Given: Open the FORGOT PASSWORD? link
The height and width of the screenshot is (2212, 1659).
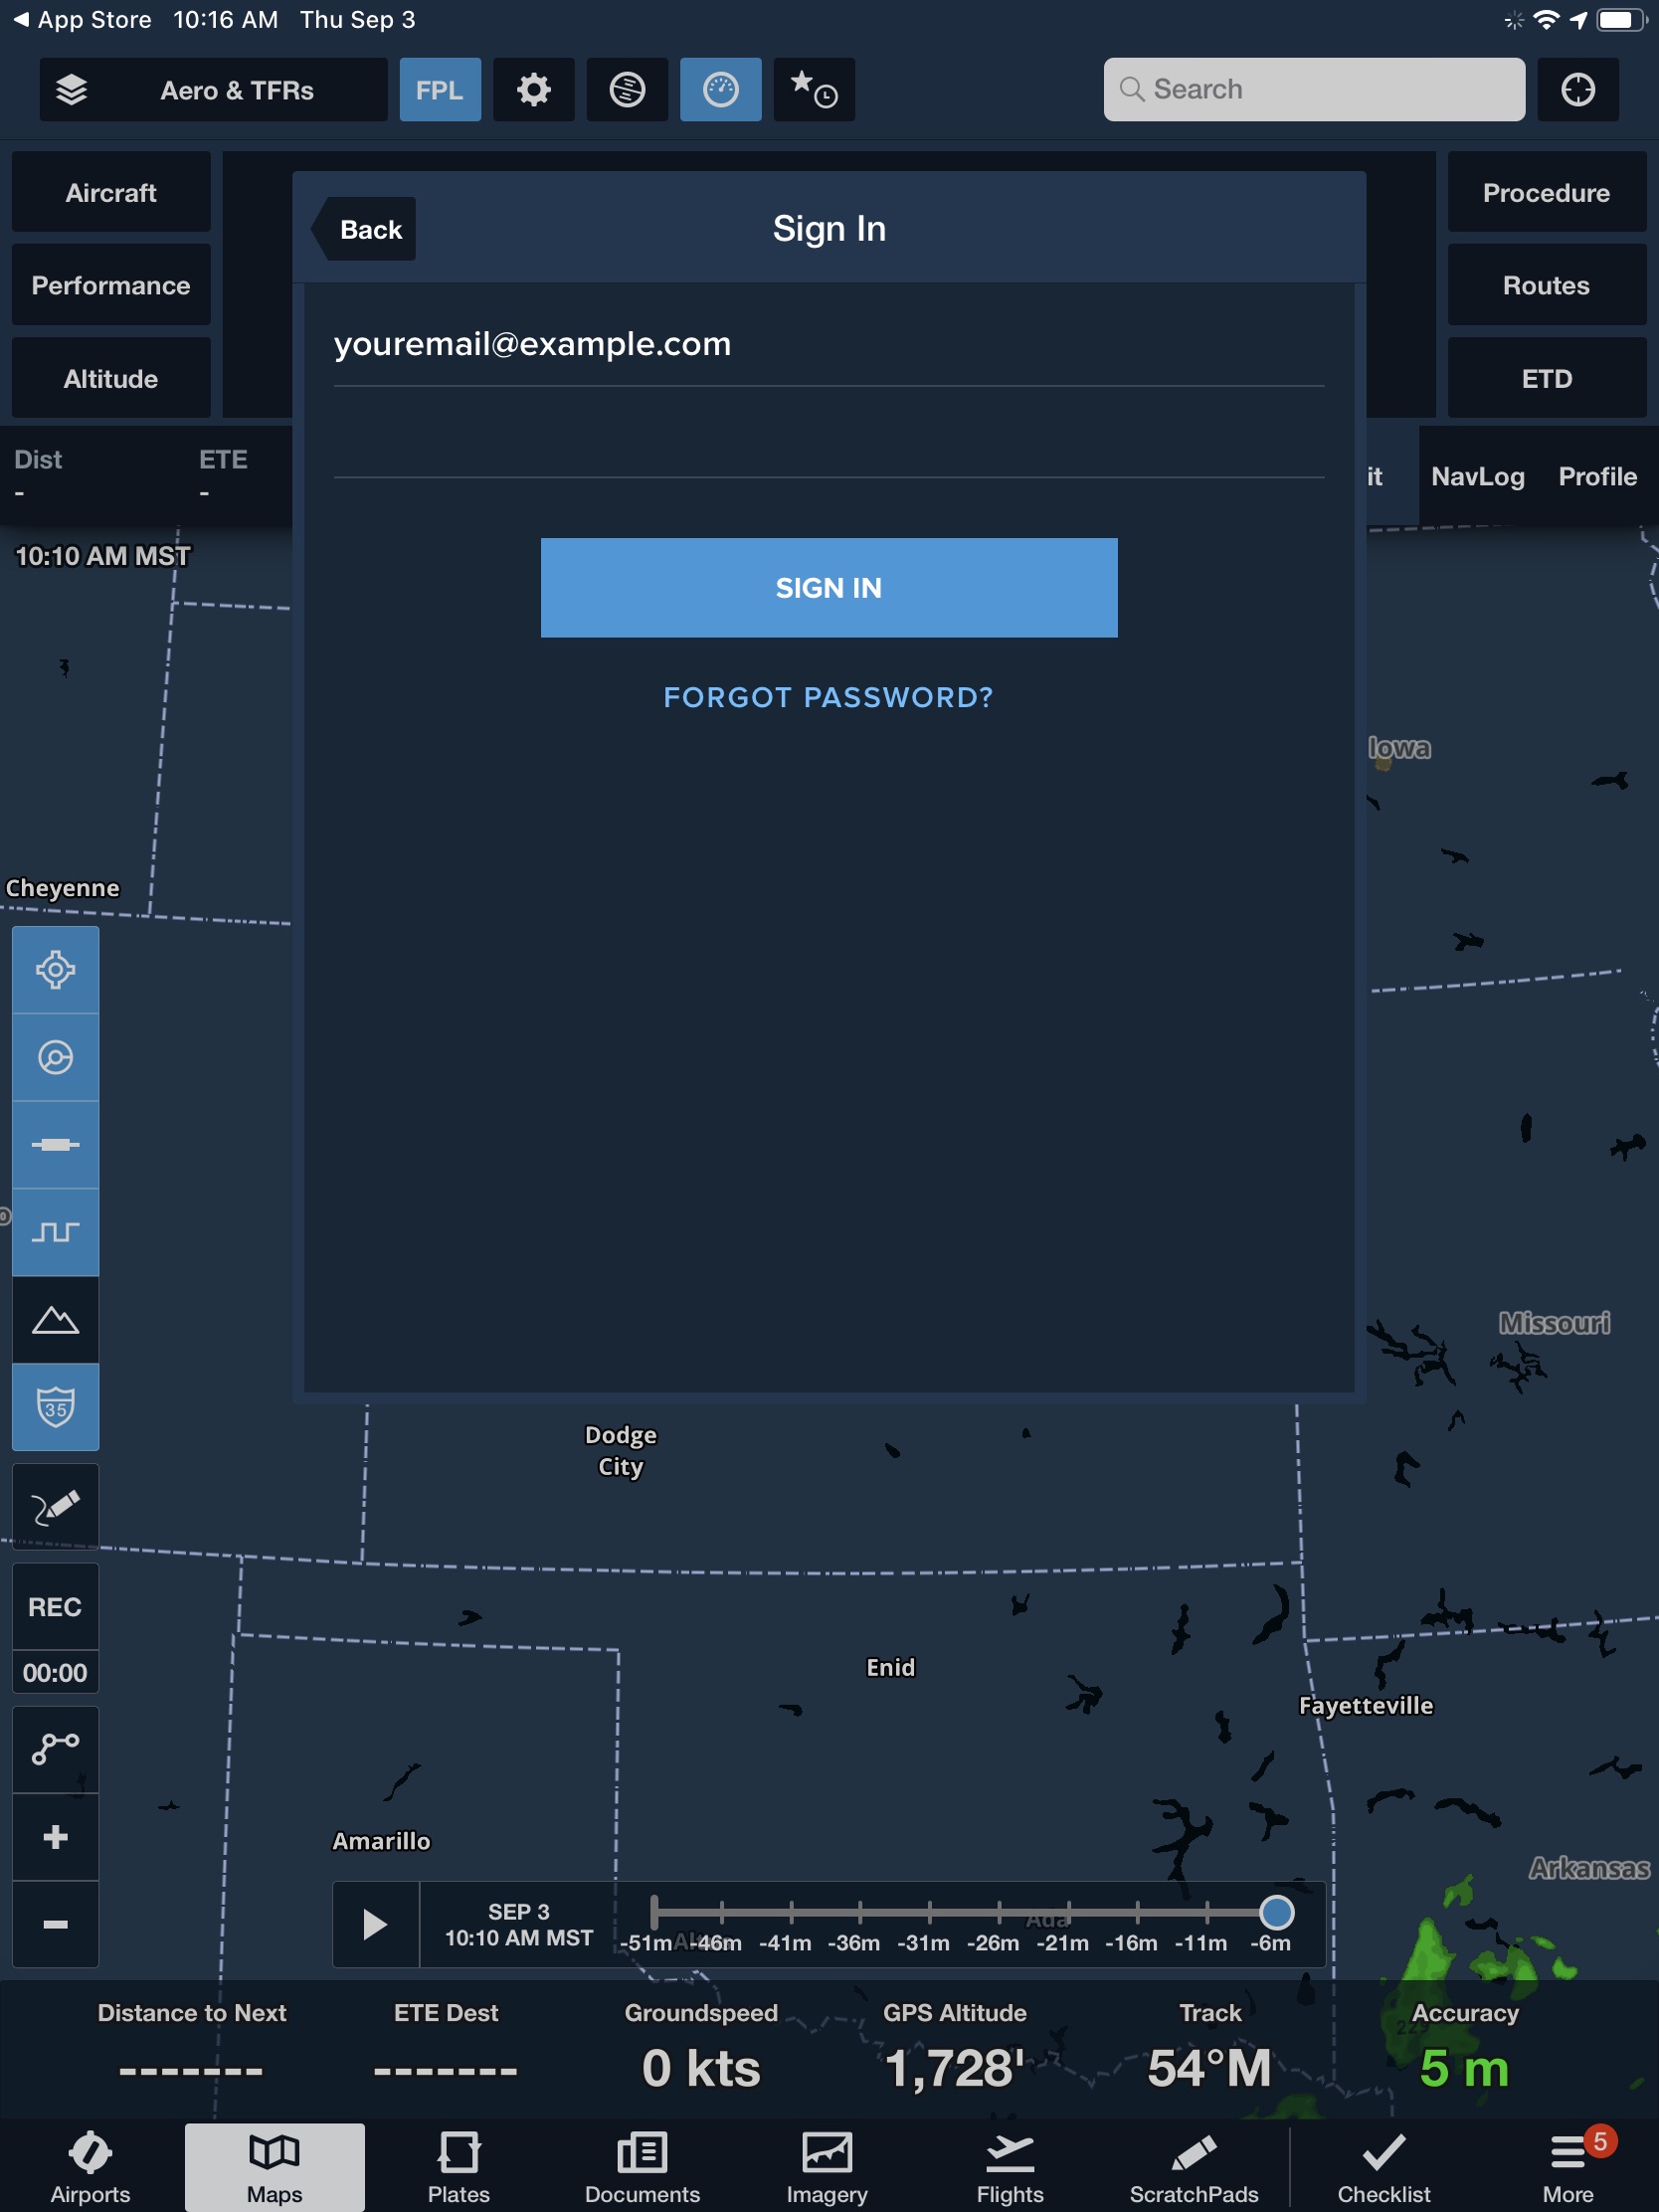Looking at the screenshot, I should [829, 698].
